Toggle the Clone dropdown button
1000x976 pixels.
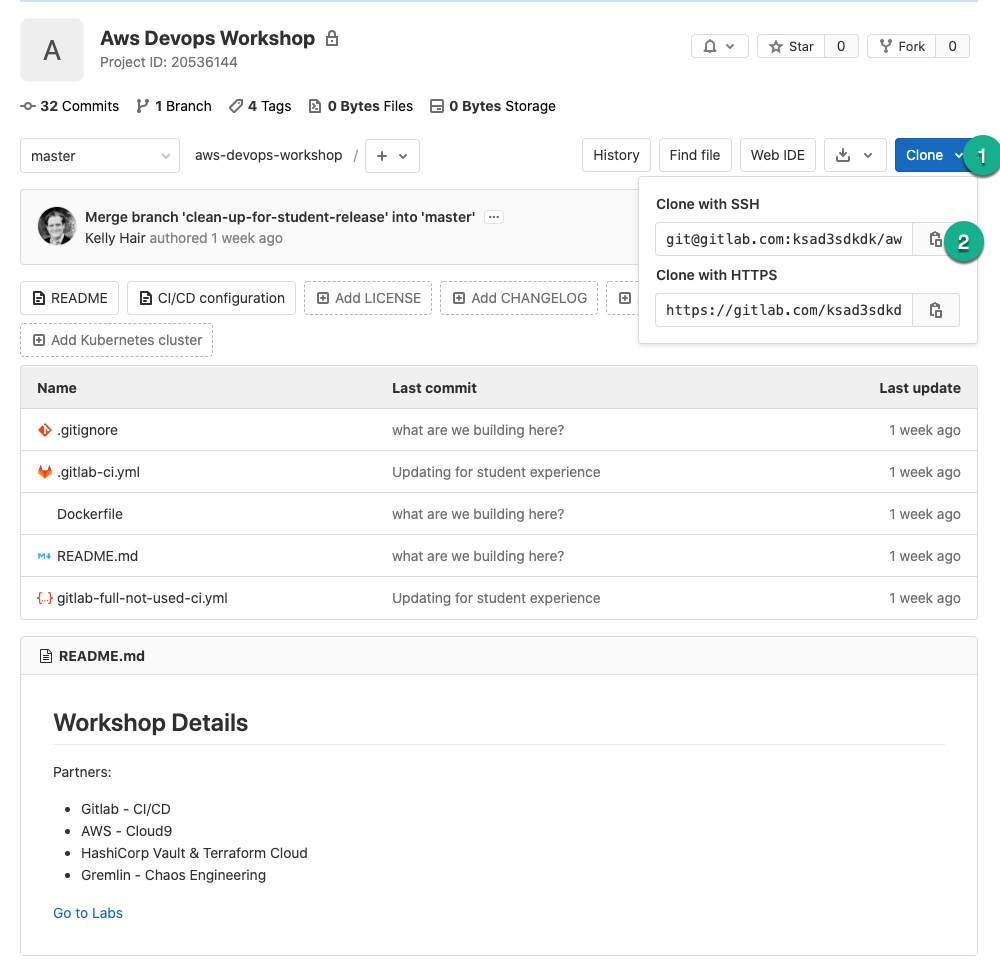tap(933, 155)
